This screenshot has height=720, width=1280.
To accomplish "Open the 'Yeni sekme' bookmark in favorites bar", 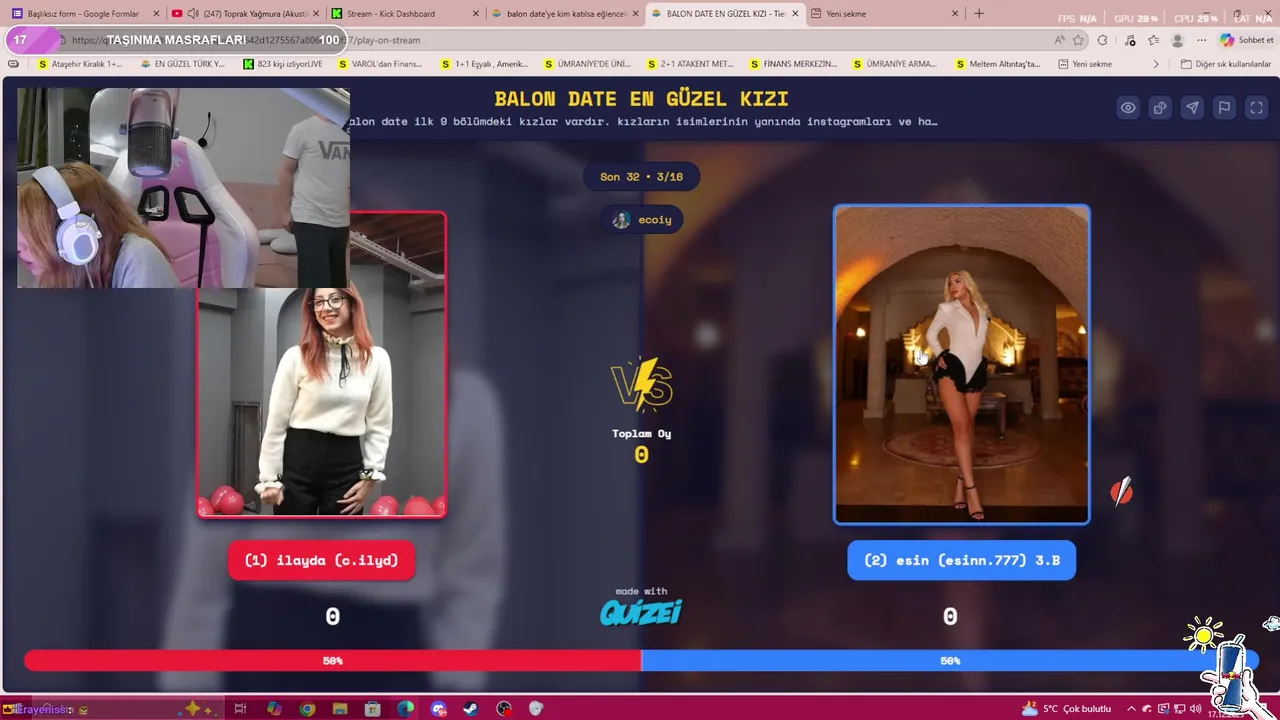I will 1084,64.
